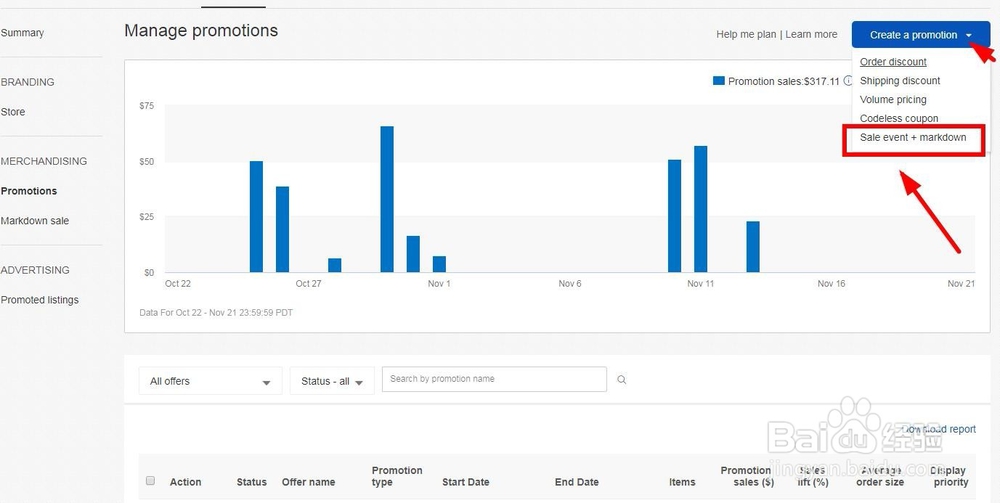This screenshot has height=503, width=1000.
Task: Click the blue Promotion sales legend square
Action: coord(719,81)
